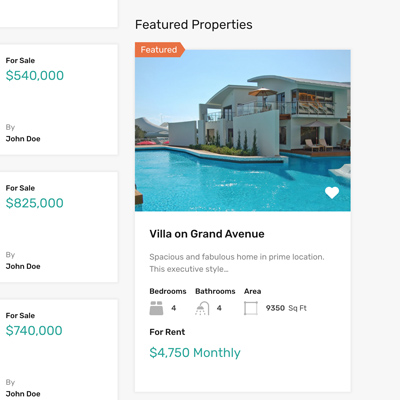Select the $825,000 listing price

pyautogui.click(x=35, y=203)
